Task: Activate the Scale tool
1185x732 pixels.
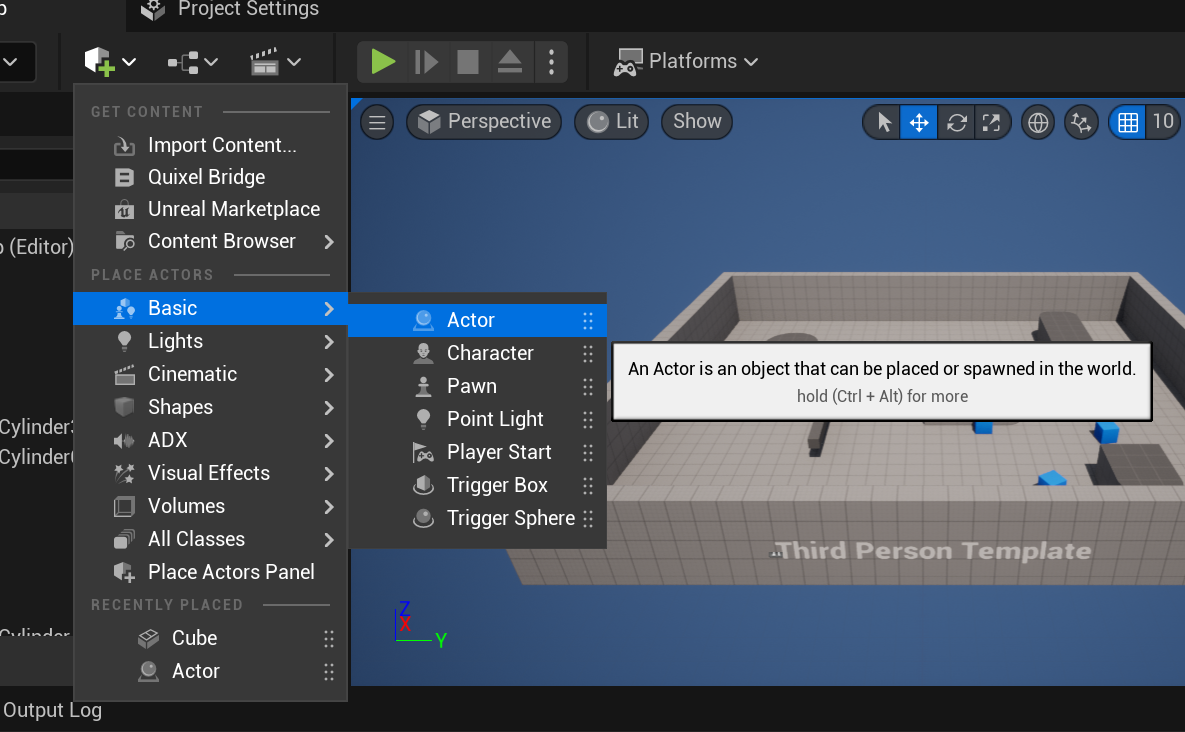Action: (992, 122)
